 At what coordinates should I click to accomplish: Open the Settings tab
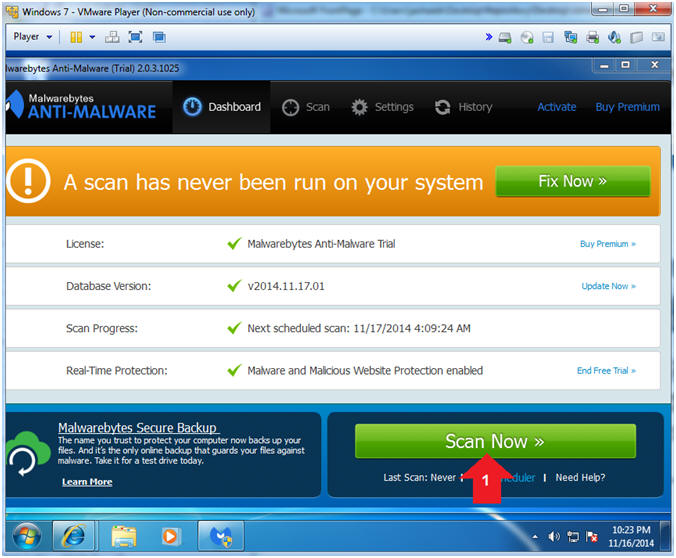382,107
